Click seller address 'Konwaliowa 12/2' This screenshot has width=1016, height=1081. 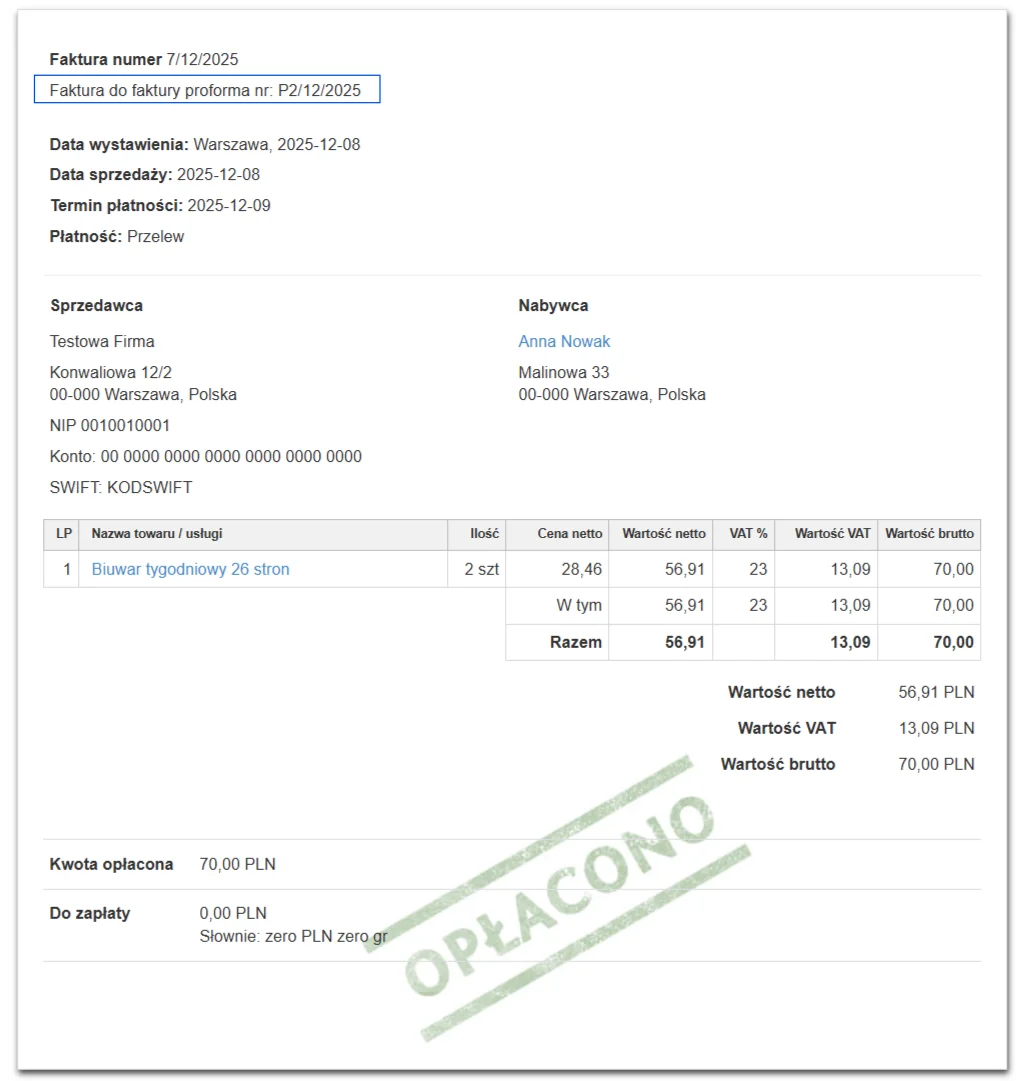pos(110,372)
